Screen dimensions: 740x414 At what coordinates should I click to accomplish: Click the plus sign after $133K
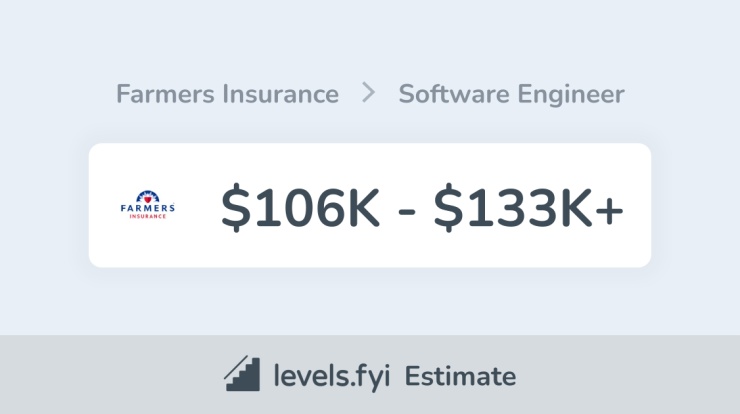click(x=609, y=211)
